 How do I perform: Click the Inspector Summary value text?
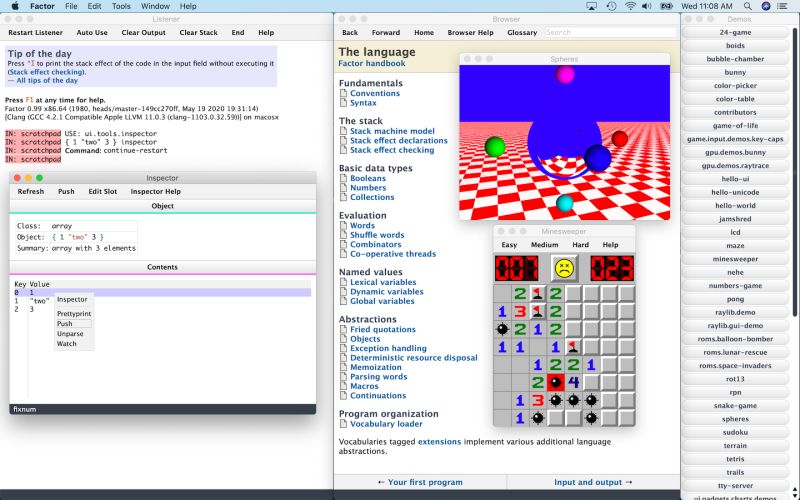94,248
